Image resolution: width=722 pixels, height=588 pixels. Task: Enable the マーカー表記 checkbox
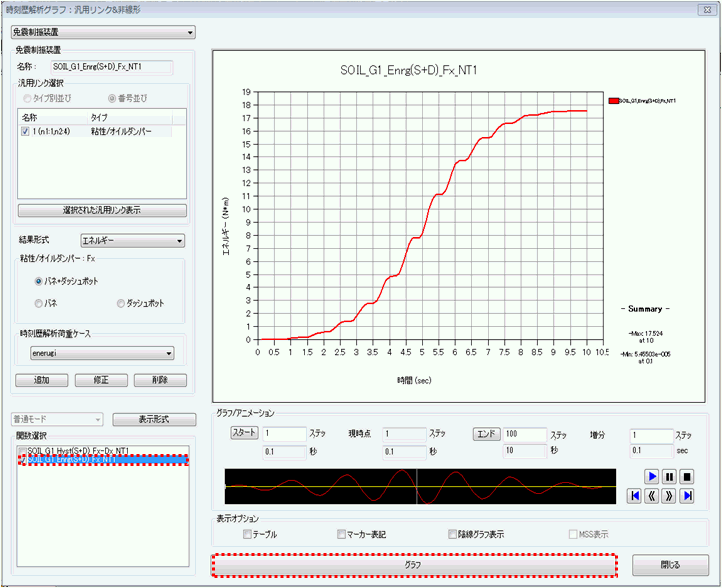pos(341,534)
